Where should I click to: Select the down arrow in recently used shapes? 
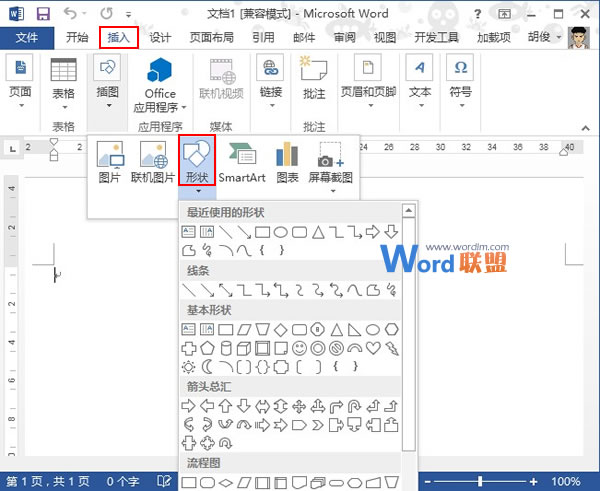point(391,232)
